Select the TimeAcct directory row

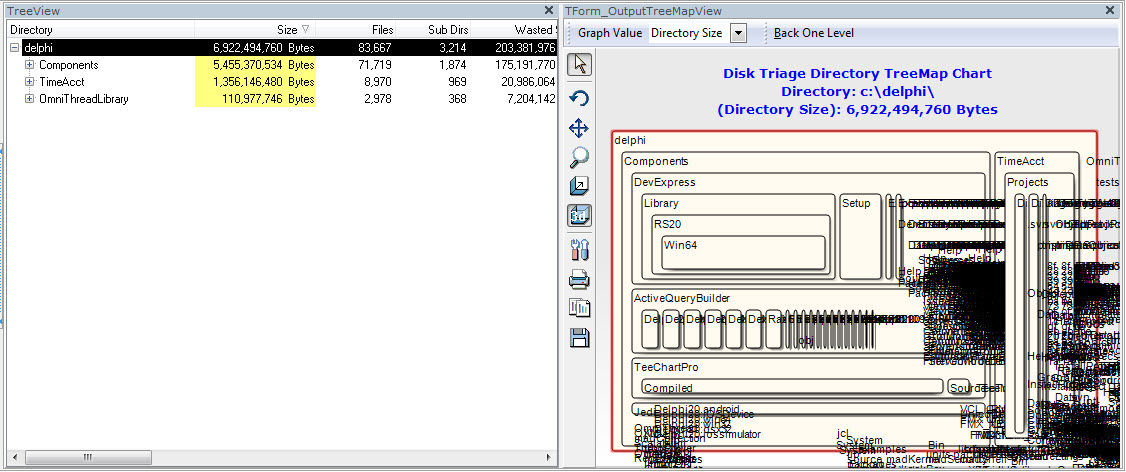(x=282, y=82)
